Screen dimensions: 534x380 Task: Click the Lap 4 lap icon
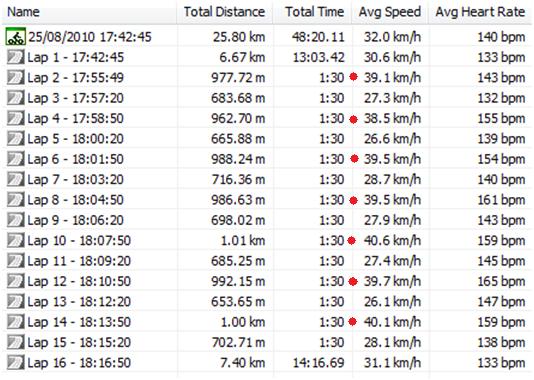pyautogui.click(x=16, y=118)
